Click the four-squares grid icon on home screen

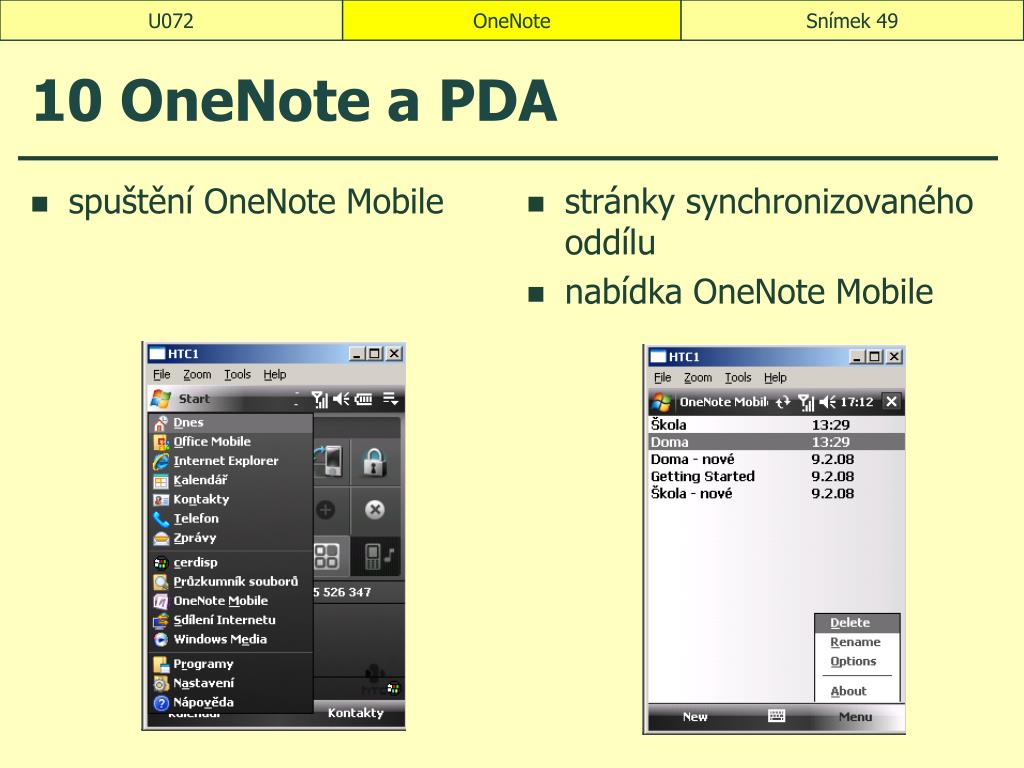click(326, 556)
